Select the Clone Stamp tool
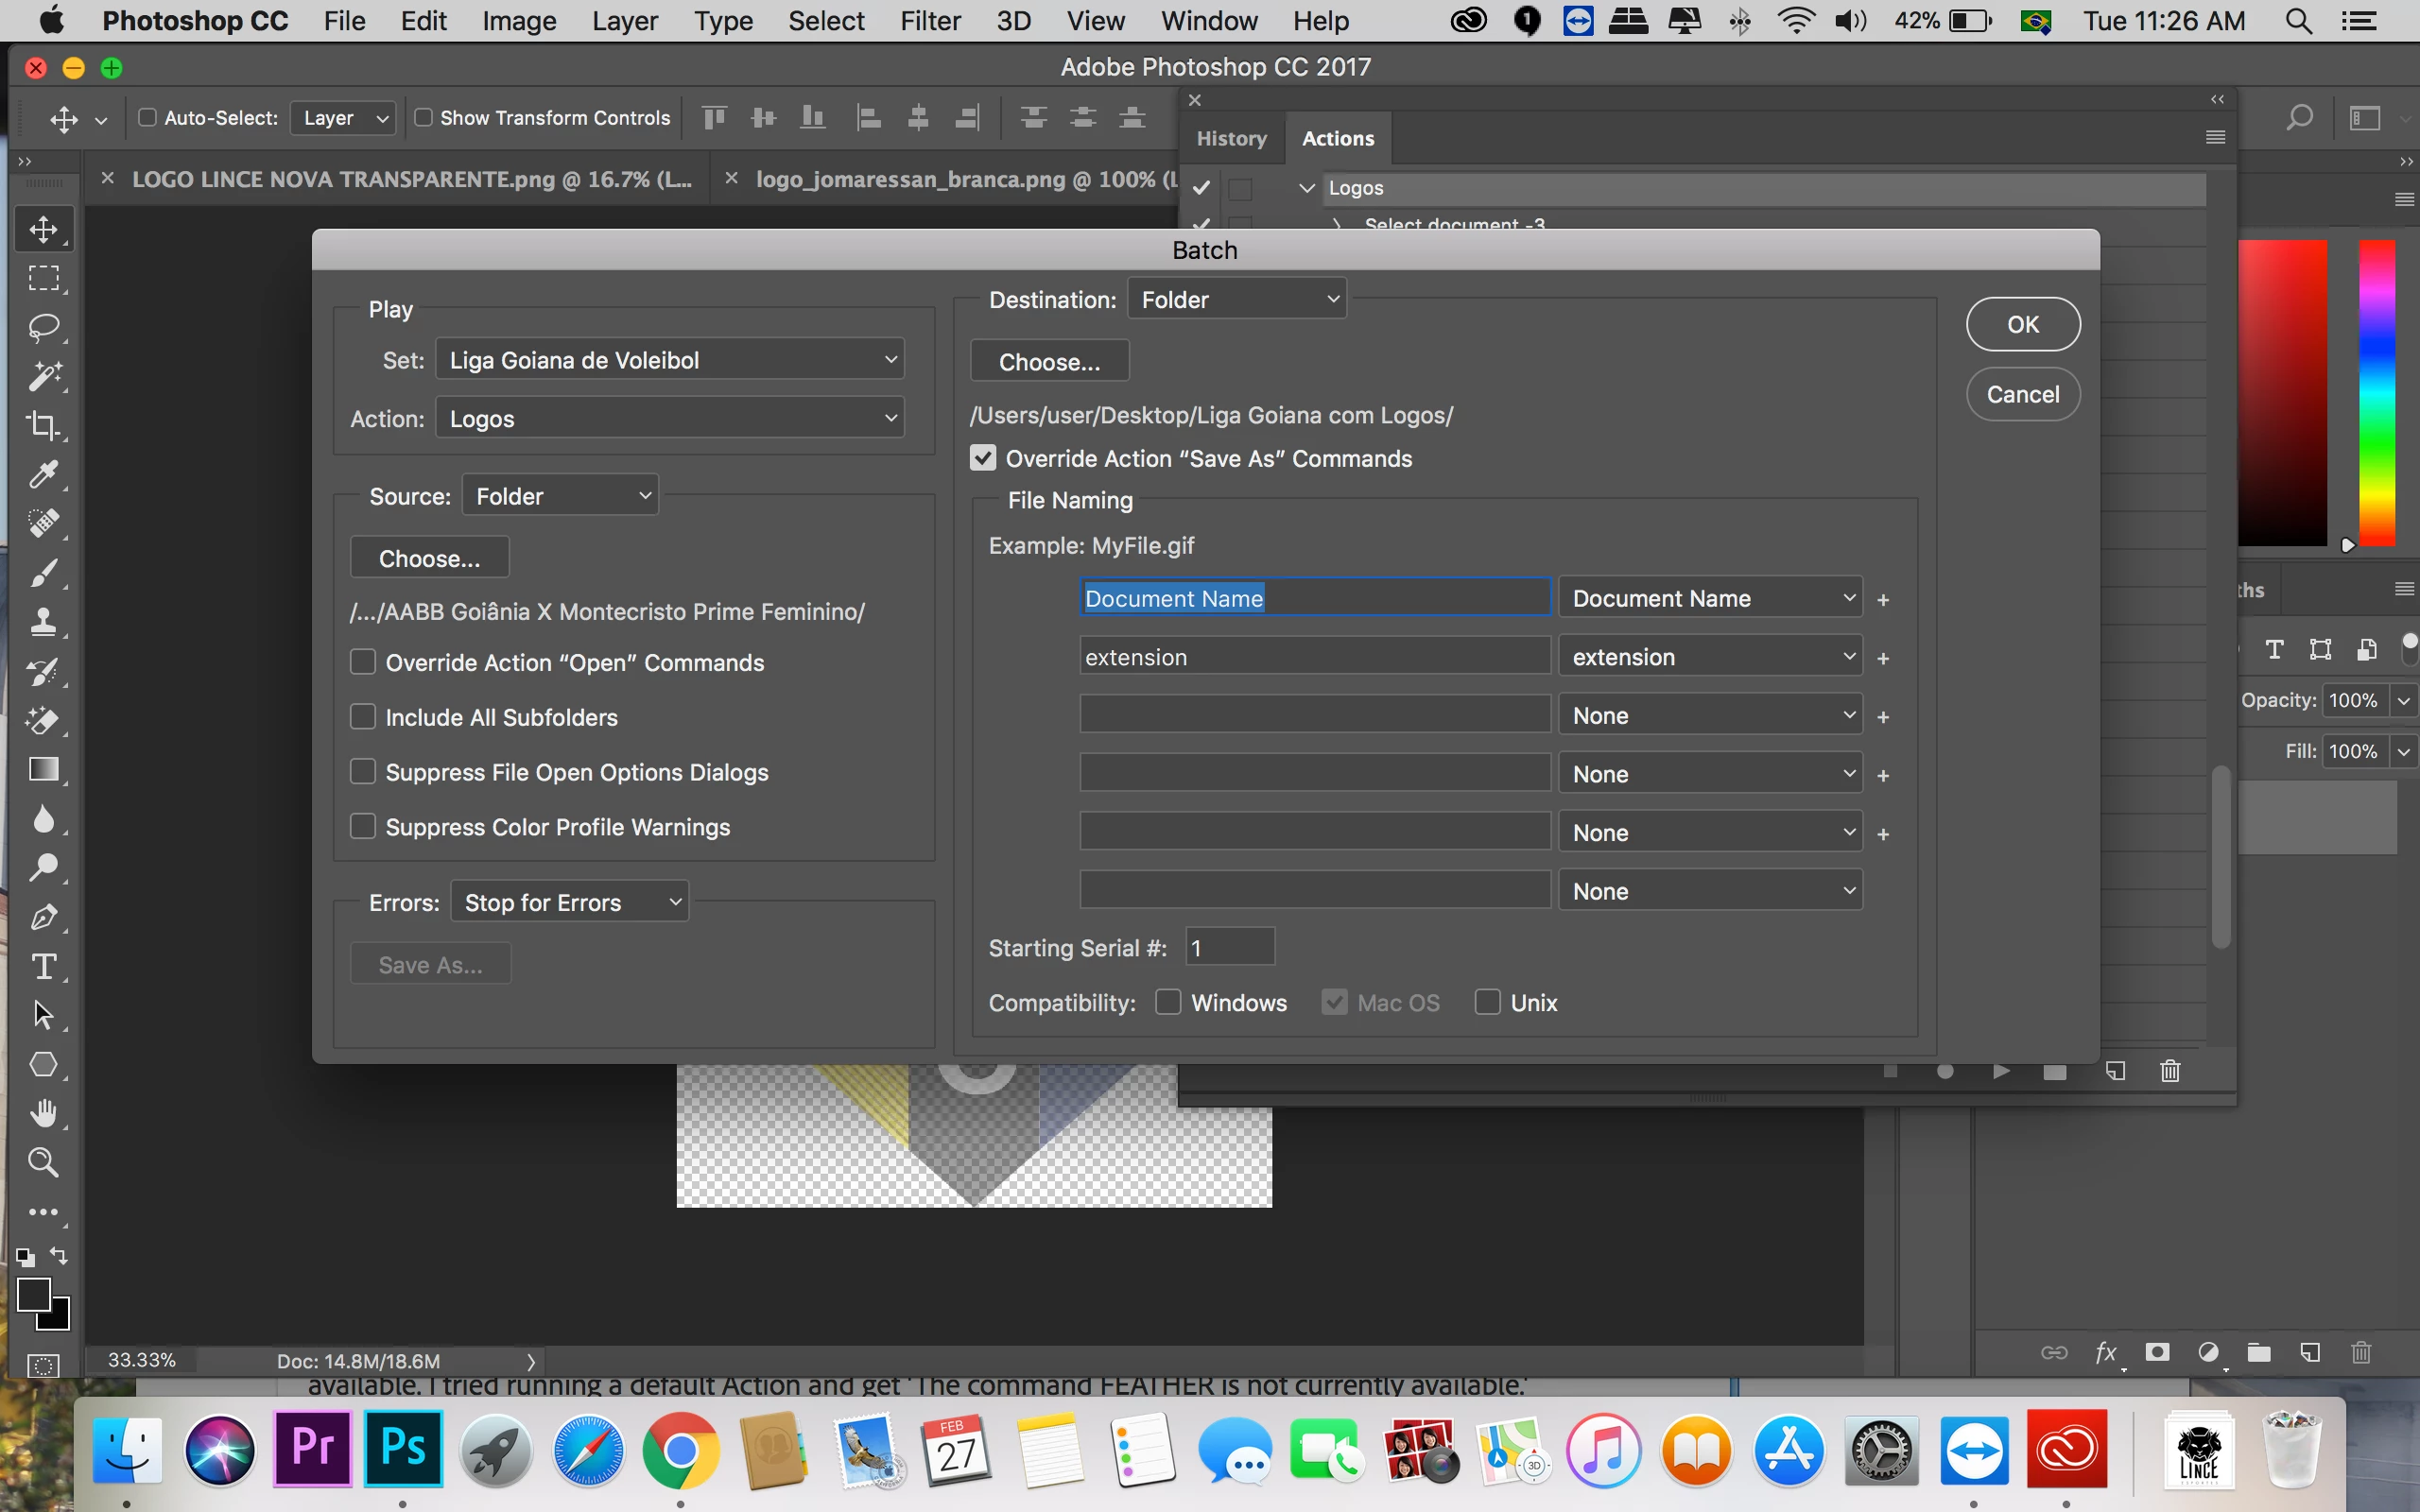 coord(43,622)
